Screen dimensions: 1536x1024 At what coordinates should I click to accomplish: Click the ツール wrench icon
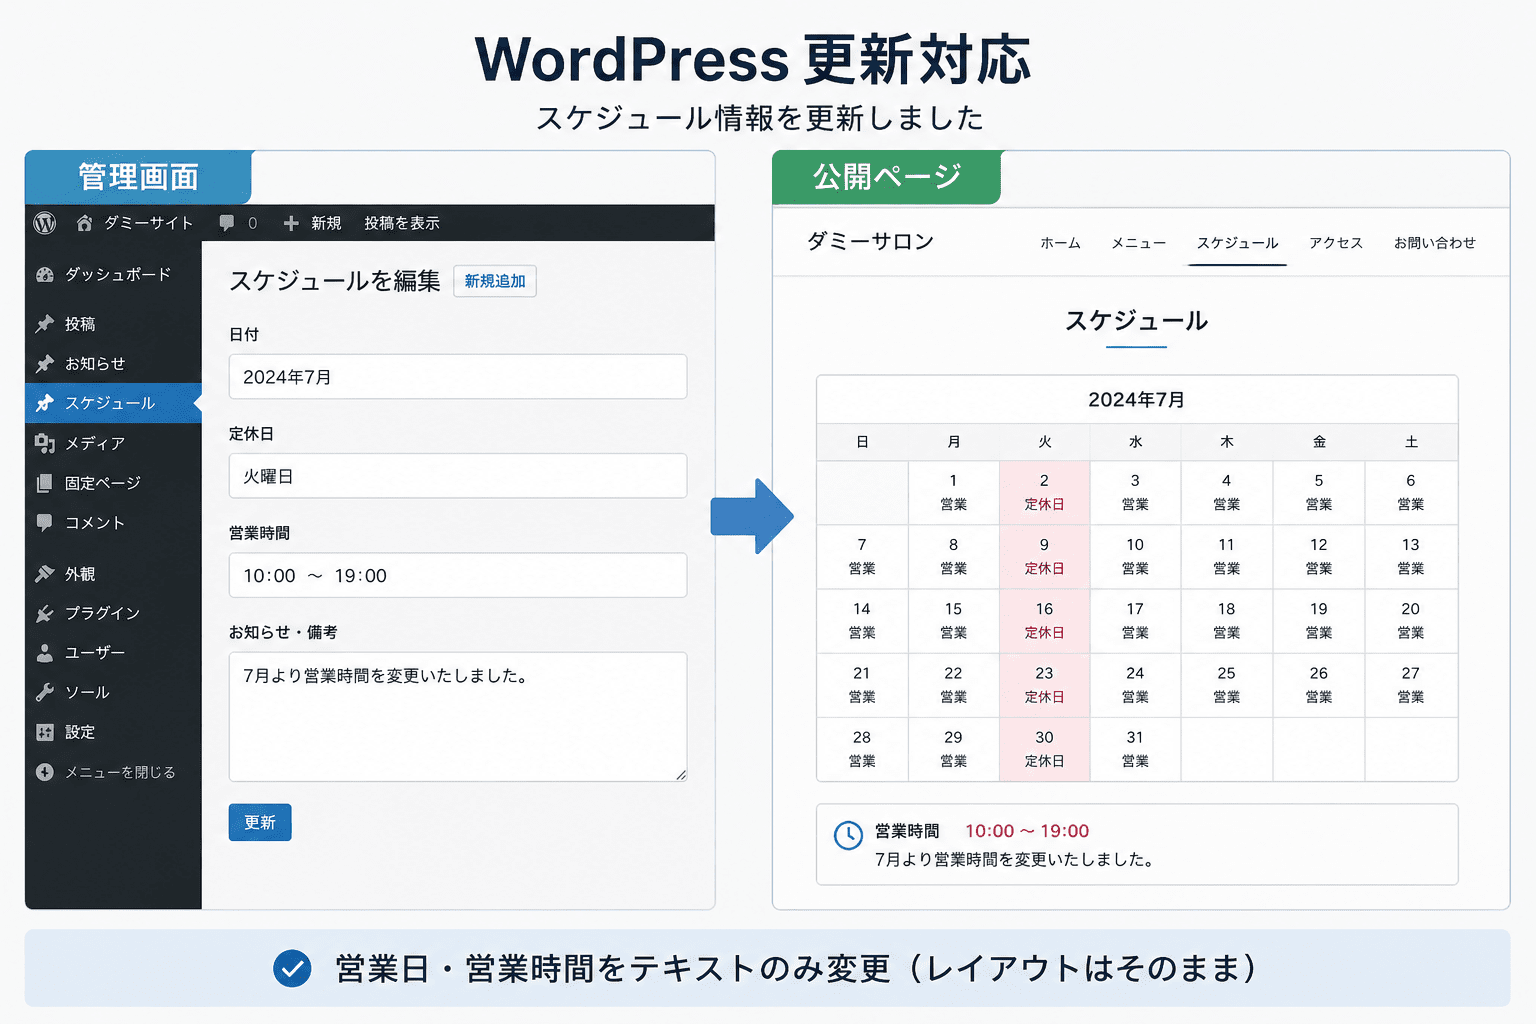[x=45, y=692]
